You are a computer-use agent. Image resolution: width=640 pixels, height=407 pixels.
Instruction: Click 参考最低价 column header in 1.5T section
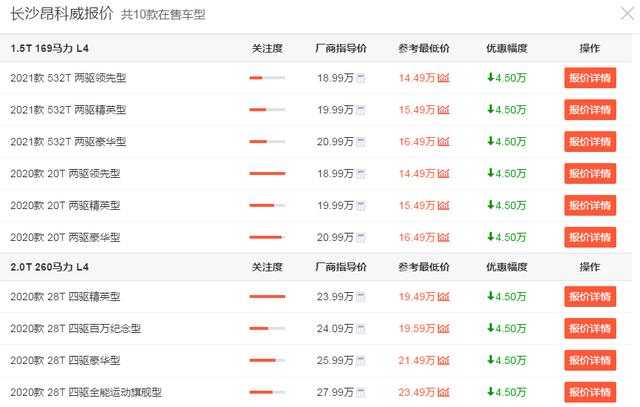click(x=424, y=47)
